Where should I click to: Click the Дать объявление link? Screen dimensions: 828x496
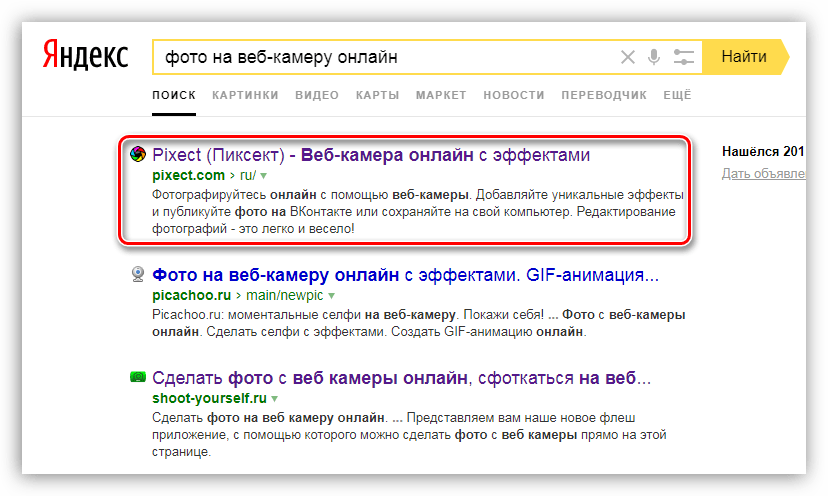point(763,174)
